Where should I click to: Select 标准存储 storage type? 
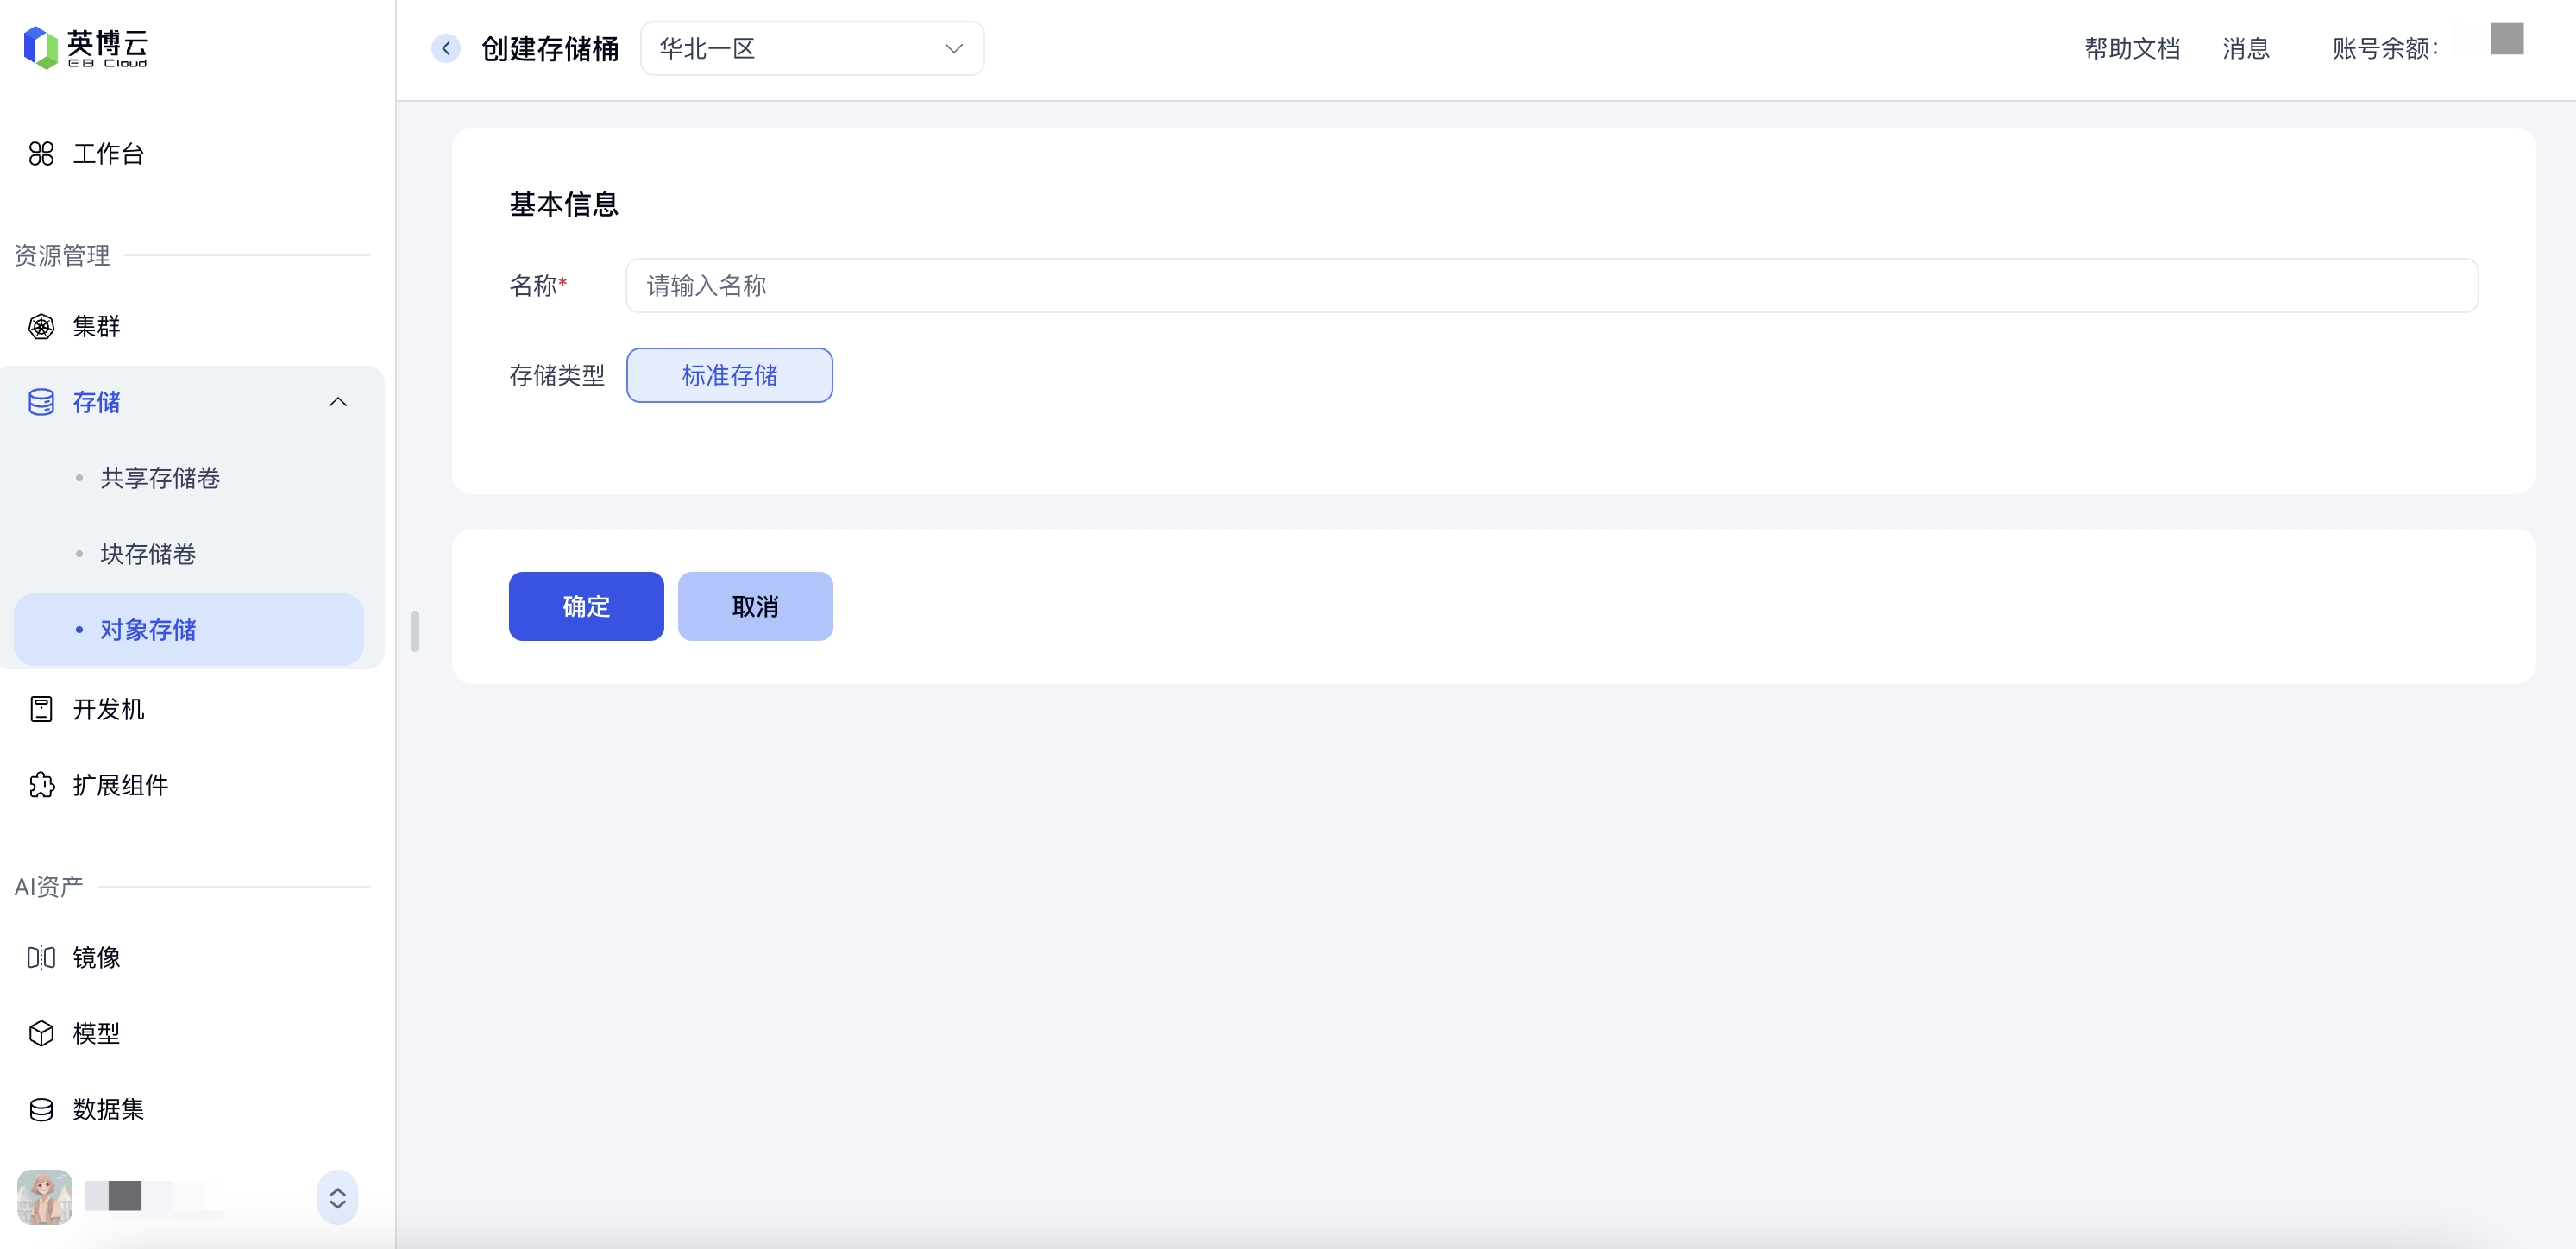(729, 375)
